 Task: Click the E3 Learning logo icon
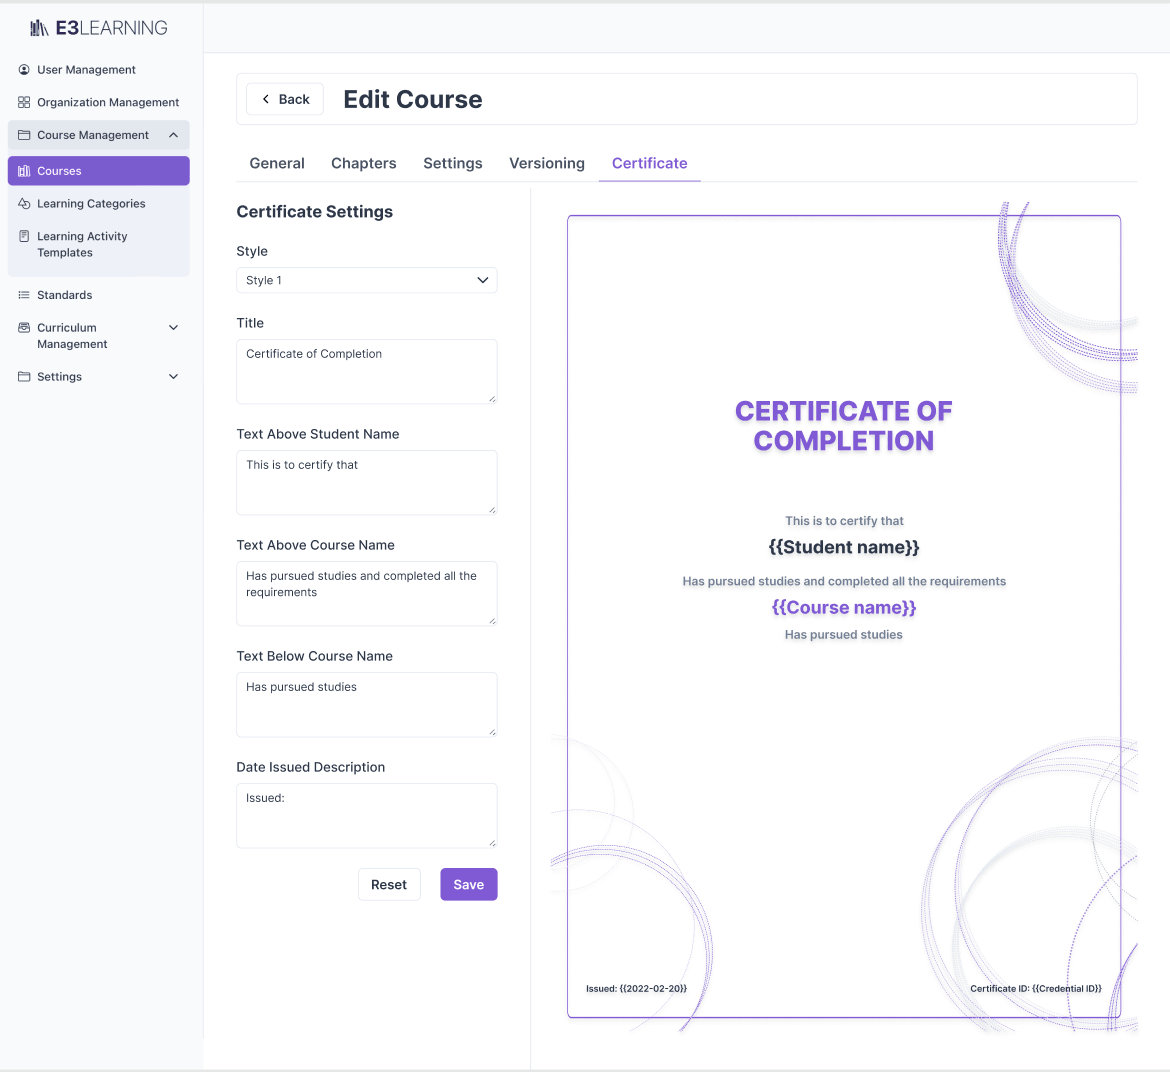pyautogui.click(x=39, y=28)
